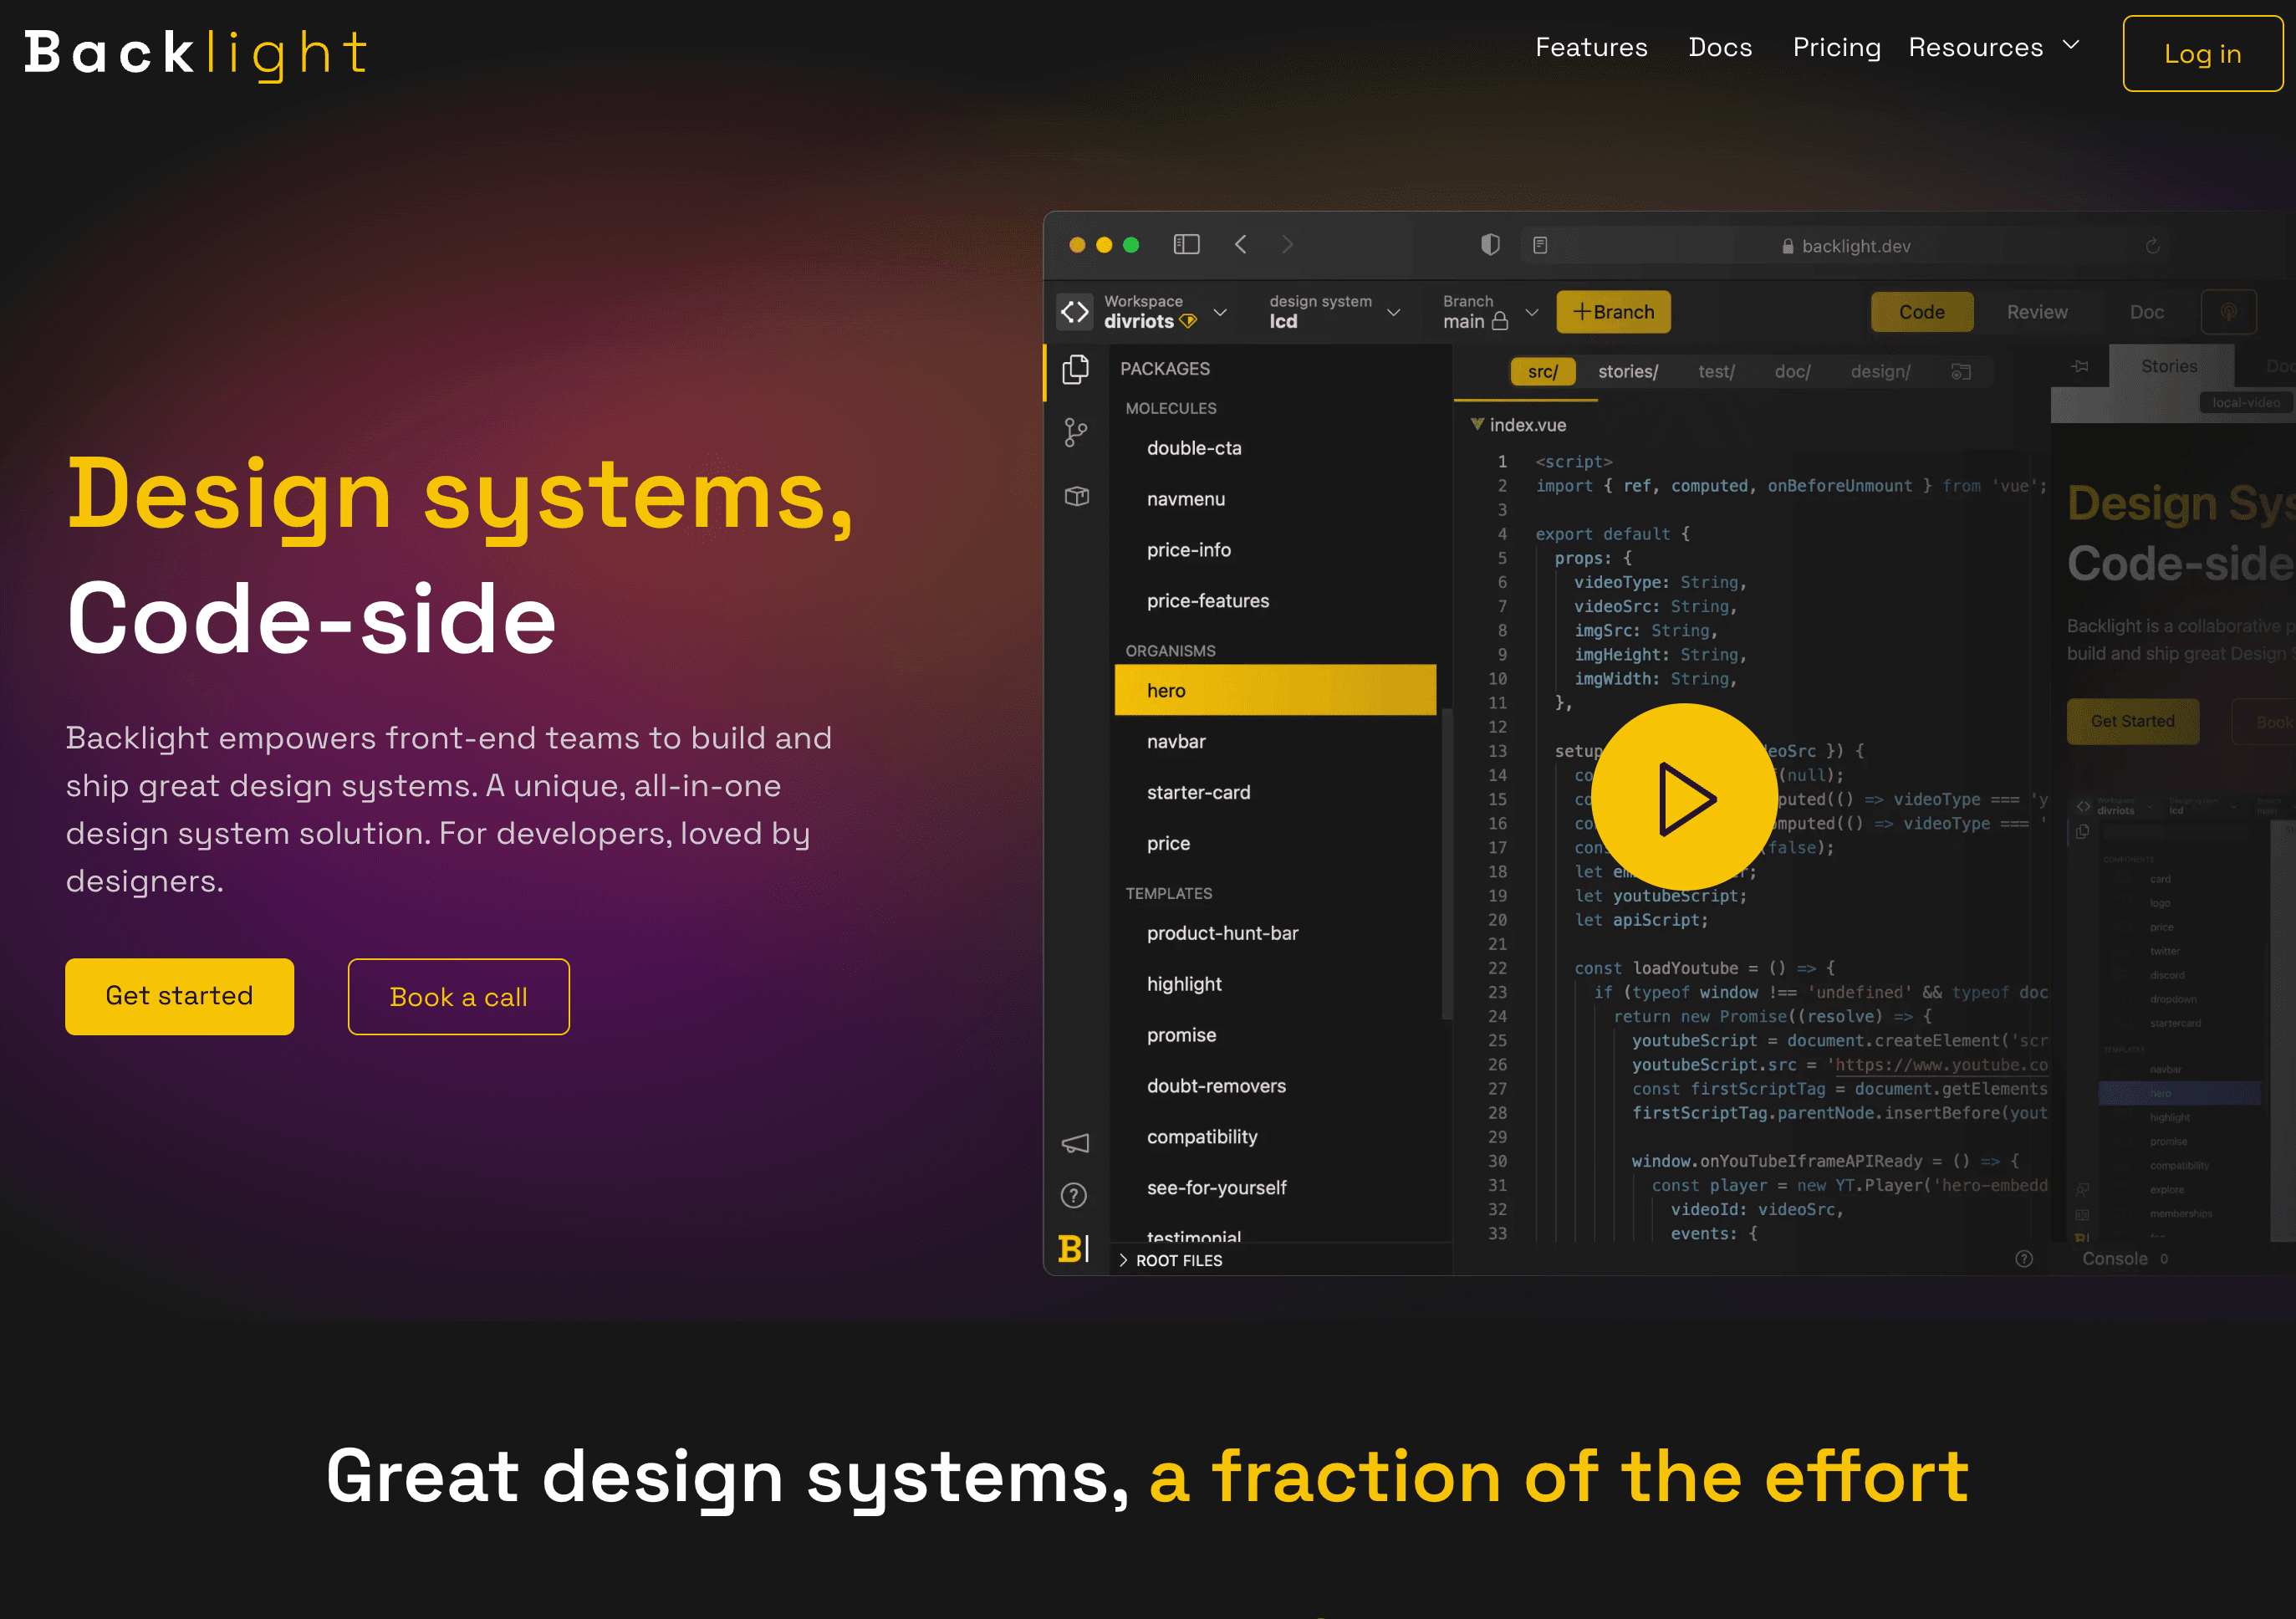2296x1619 pixels.
Task: Open the source control branch icon
Action: click(1076, 432)
